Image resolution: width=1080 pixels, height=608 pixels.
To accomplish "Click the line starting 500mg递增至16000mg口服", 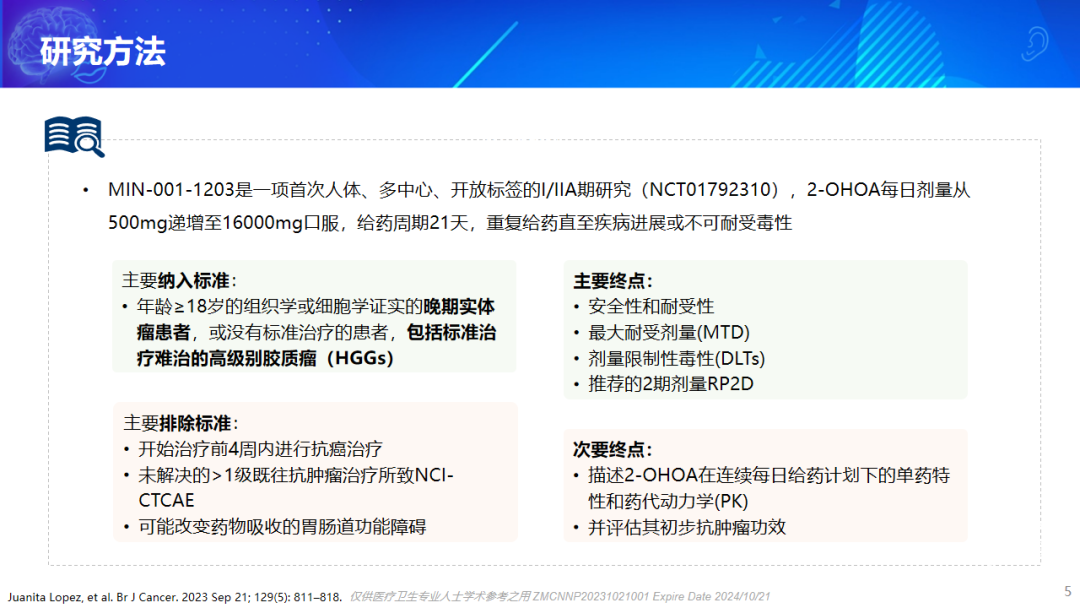I will (x=450, y=223).
